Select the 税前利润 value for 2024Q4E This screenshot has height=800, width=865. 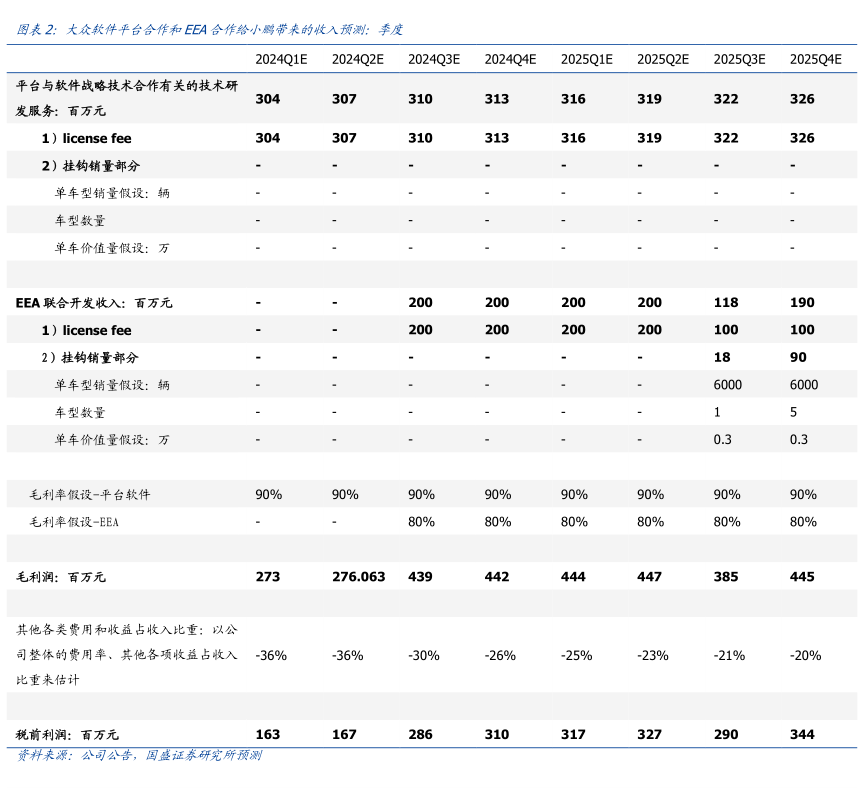[x=497, y=735]
